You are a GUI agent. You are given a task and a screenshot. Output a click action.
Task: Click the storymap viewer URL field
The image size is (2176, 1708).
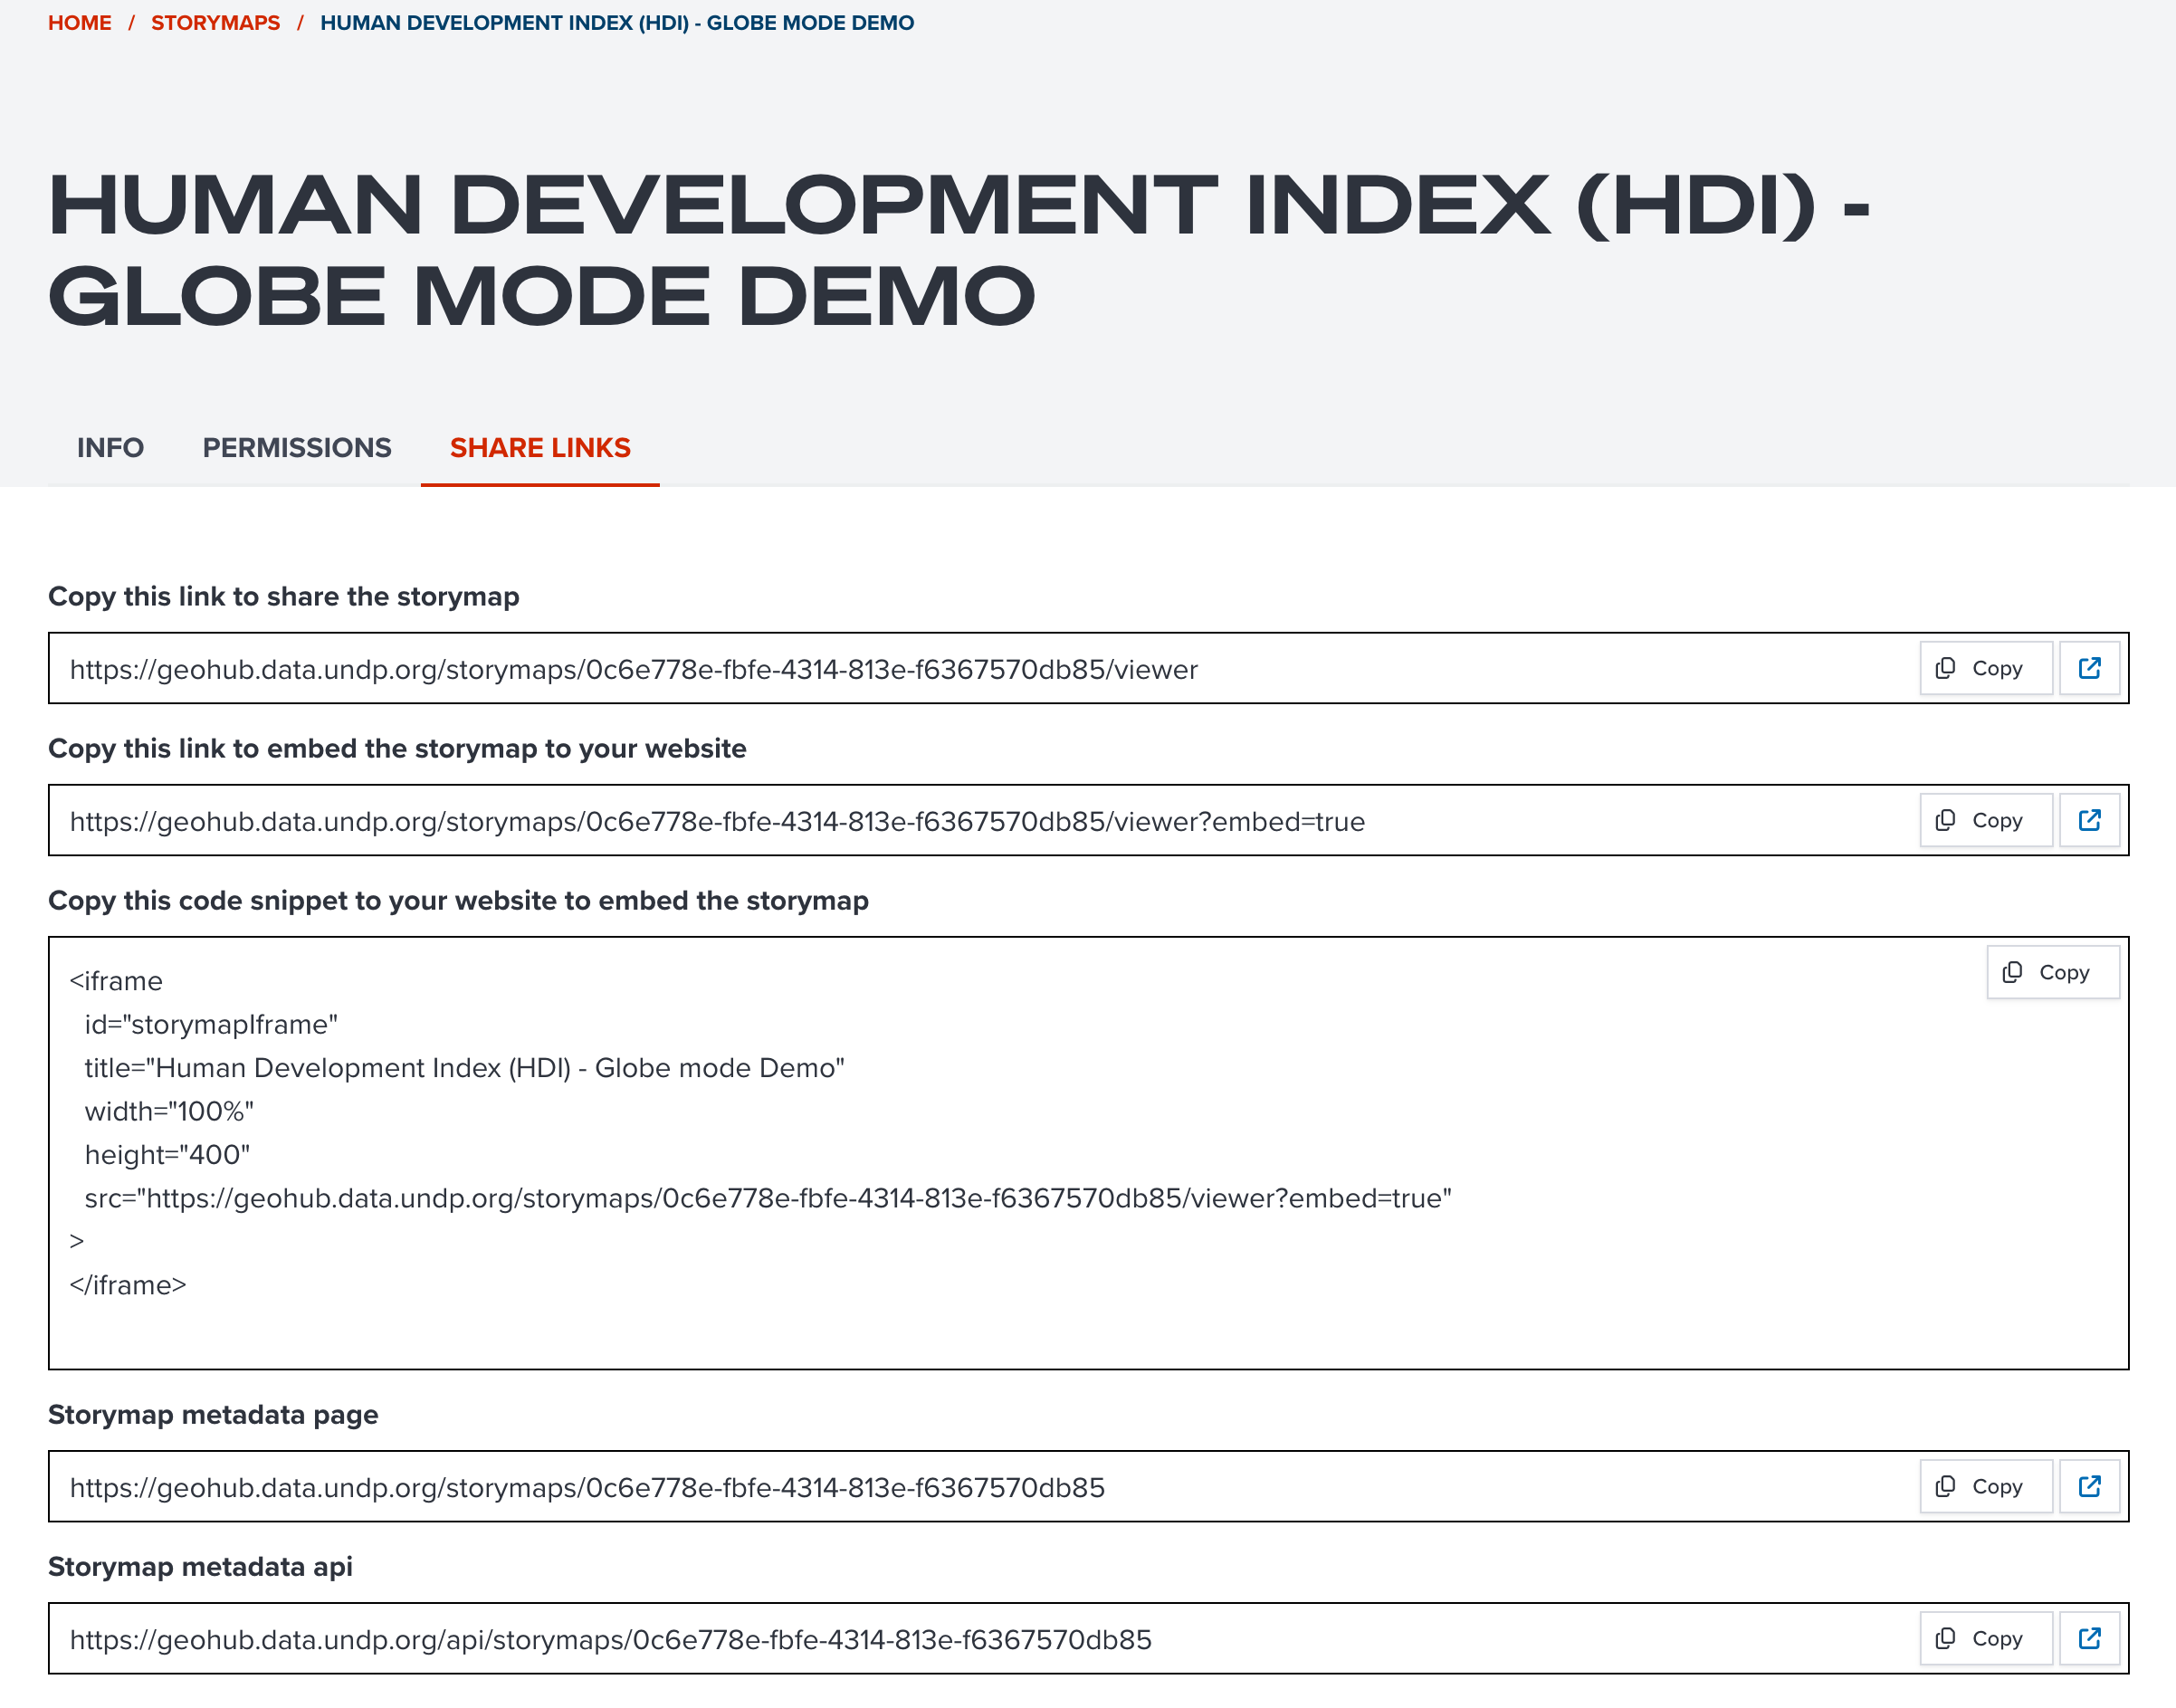[634, 669]
